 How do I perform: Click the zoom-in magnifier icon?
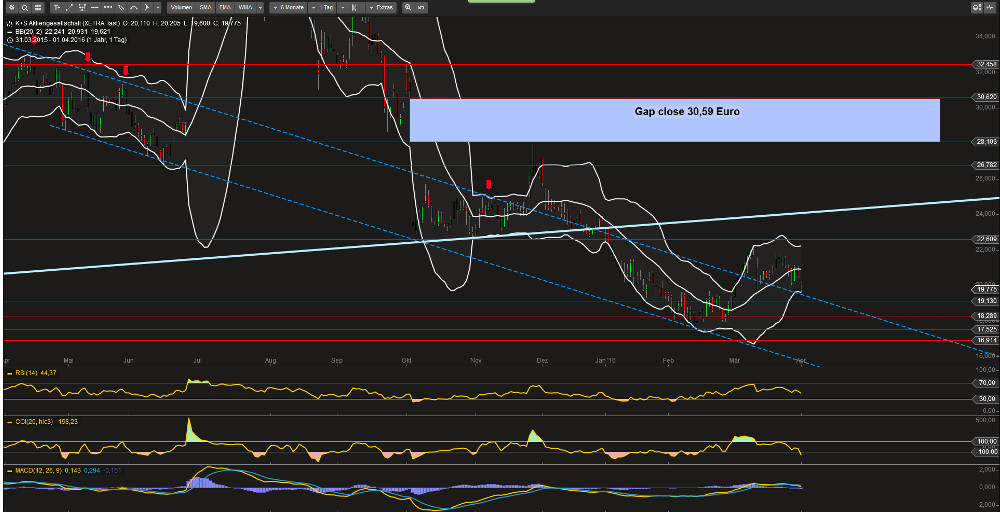[408, 8]
